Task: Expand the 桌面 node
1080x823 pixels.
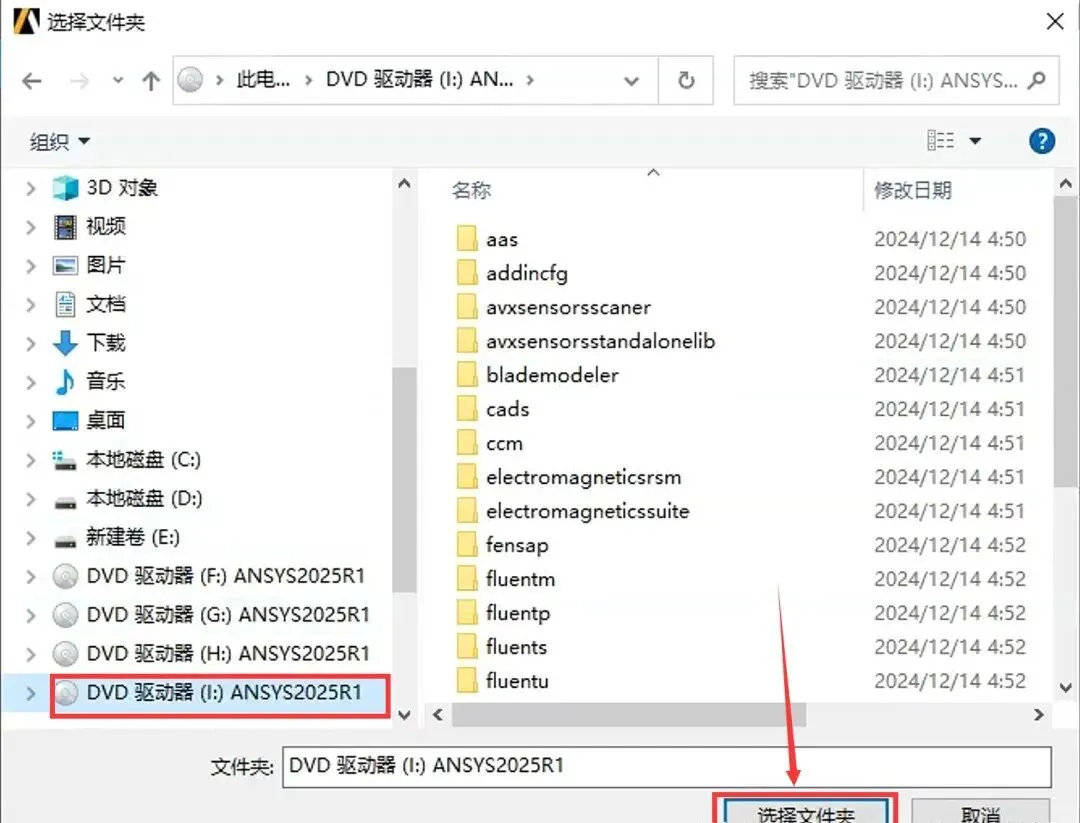Action: [x=30, y=420]
